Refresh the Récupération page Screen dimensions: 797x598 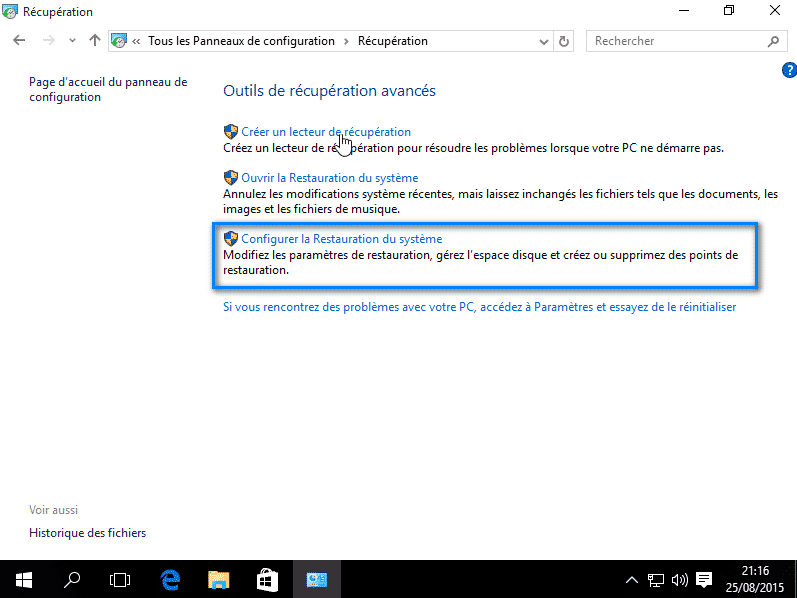tap(565, 41)
